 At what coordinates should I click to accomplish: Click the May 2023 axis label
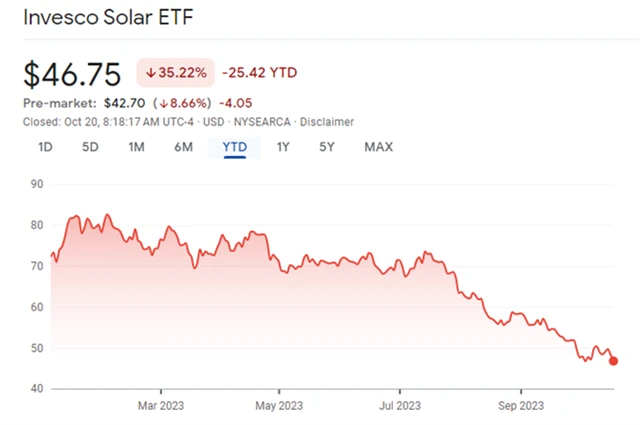pyautogui.click(x=280, y=407)
